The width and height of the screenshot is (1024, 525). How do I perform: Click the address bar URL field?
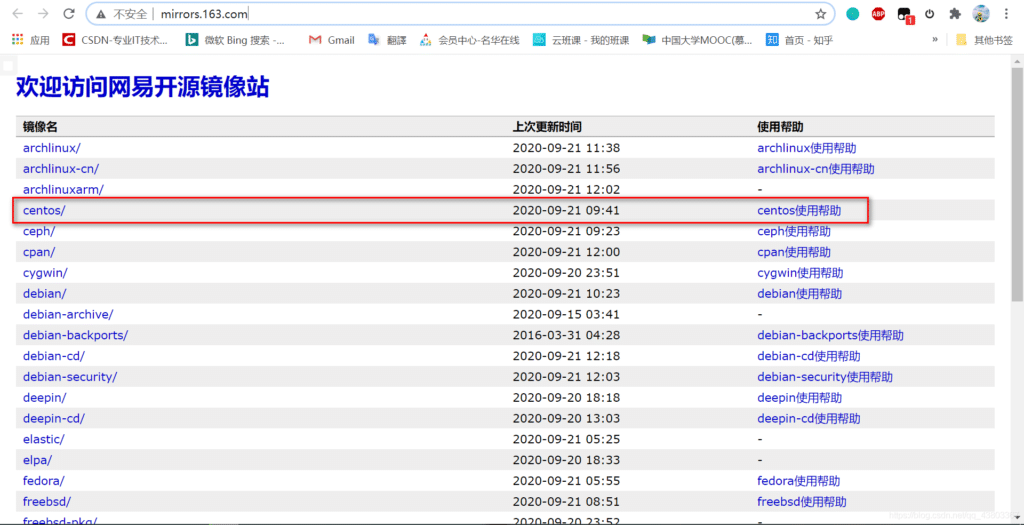click(x=450, y=14)
